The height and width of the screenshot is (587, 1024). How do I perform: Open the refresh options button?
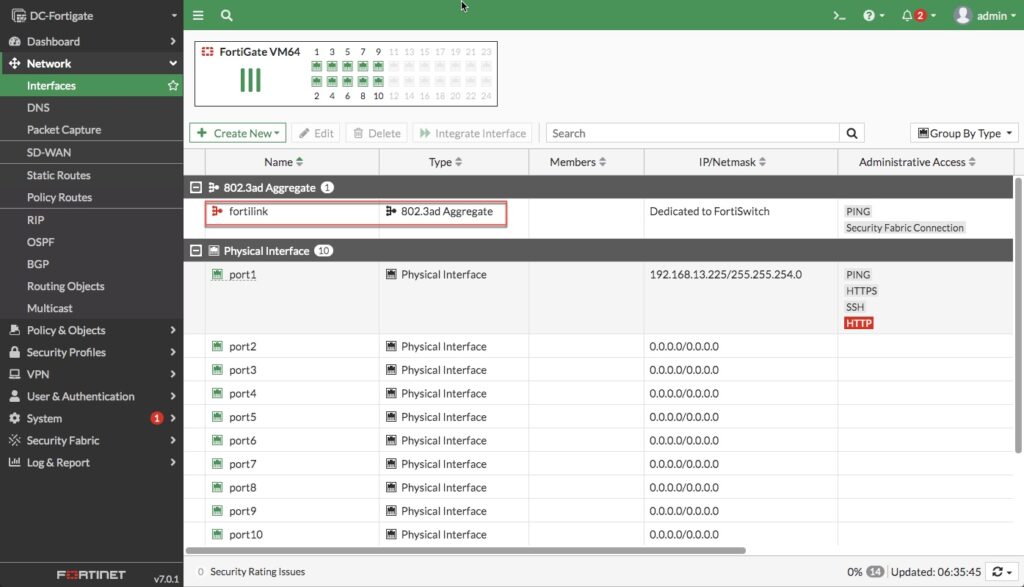(1002, 572)
